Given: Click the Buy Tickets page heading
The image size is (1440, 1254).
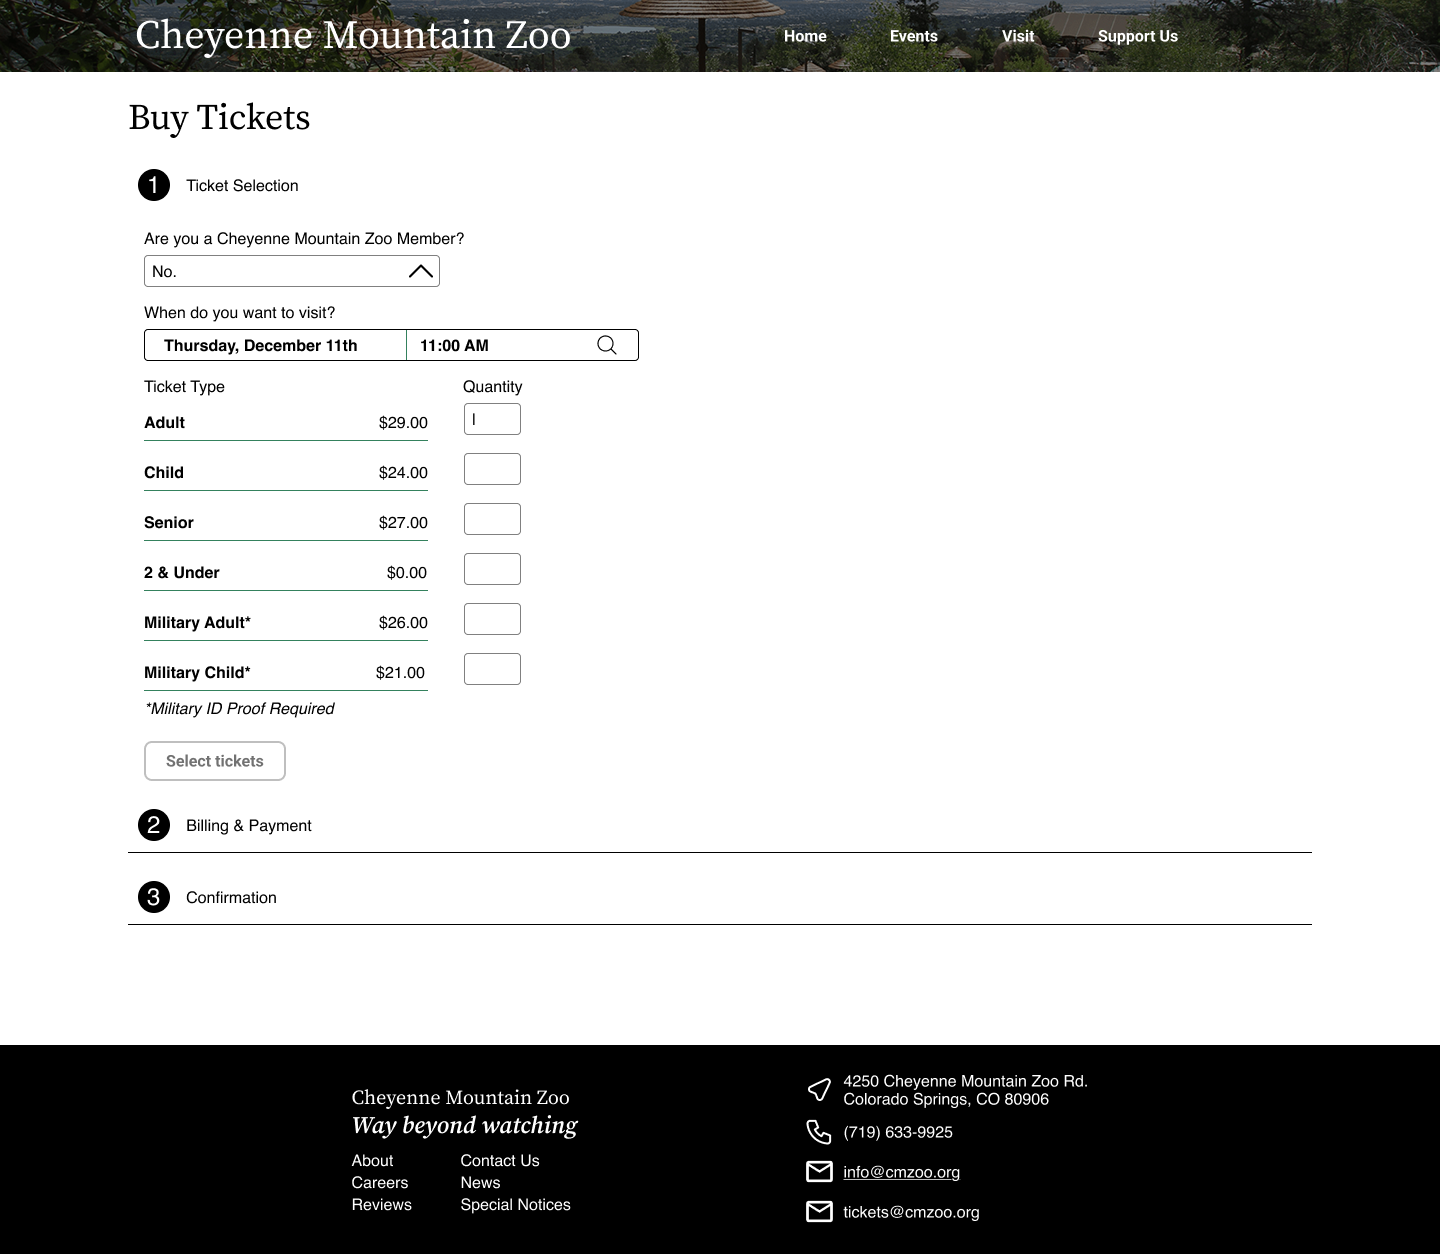Looking at the screenshot, I should [x=219, y=117].
